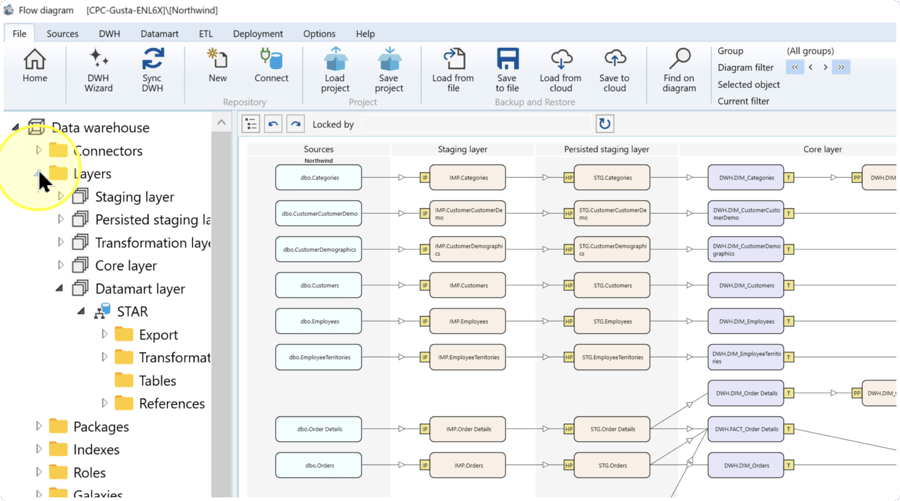Open the File tab
Viewport: 900px width, 501px height.
coord(20,33)
